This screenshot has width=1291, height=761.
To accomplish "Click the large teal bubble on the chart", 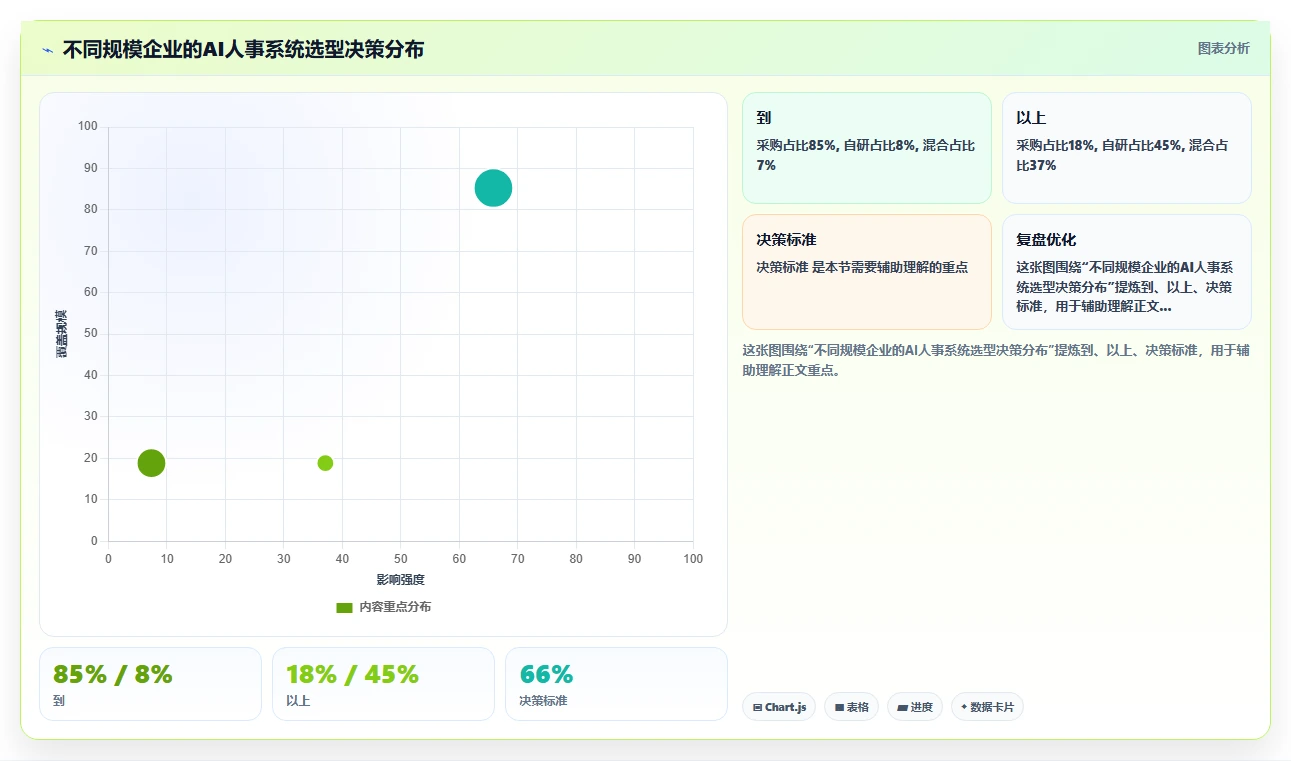I will (x=493, y=188).
